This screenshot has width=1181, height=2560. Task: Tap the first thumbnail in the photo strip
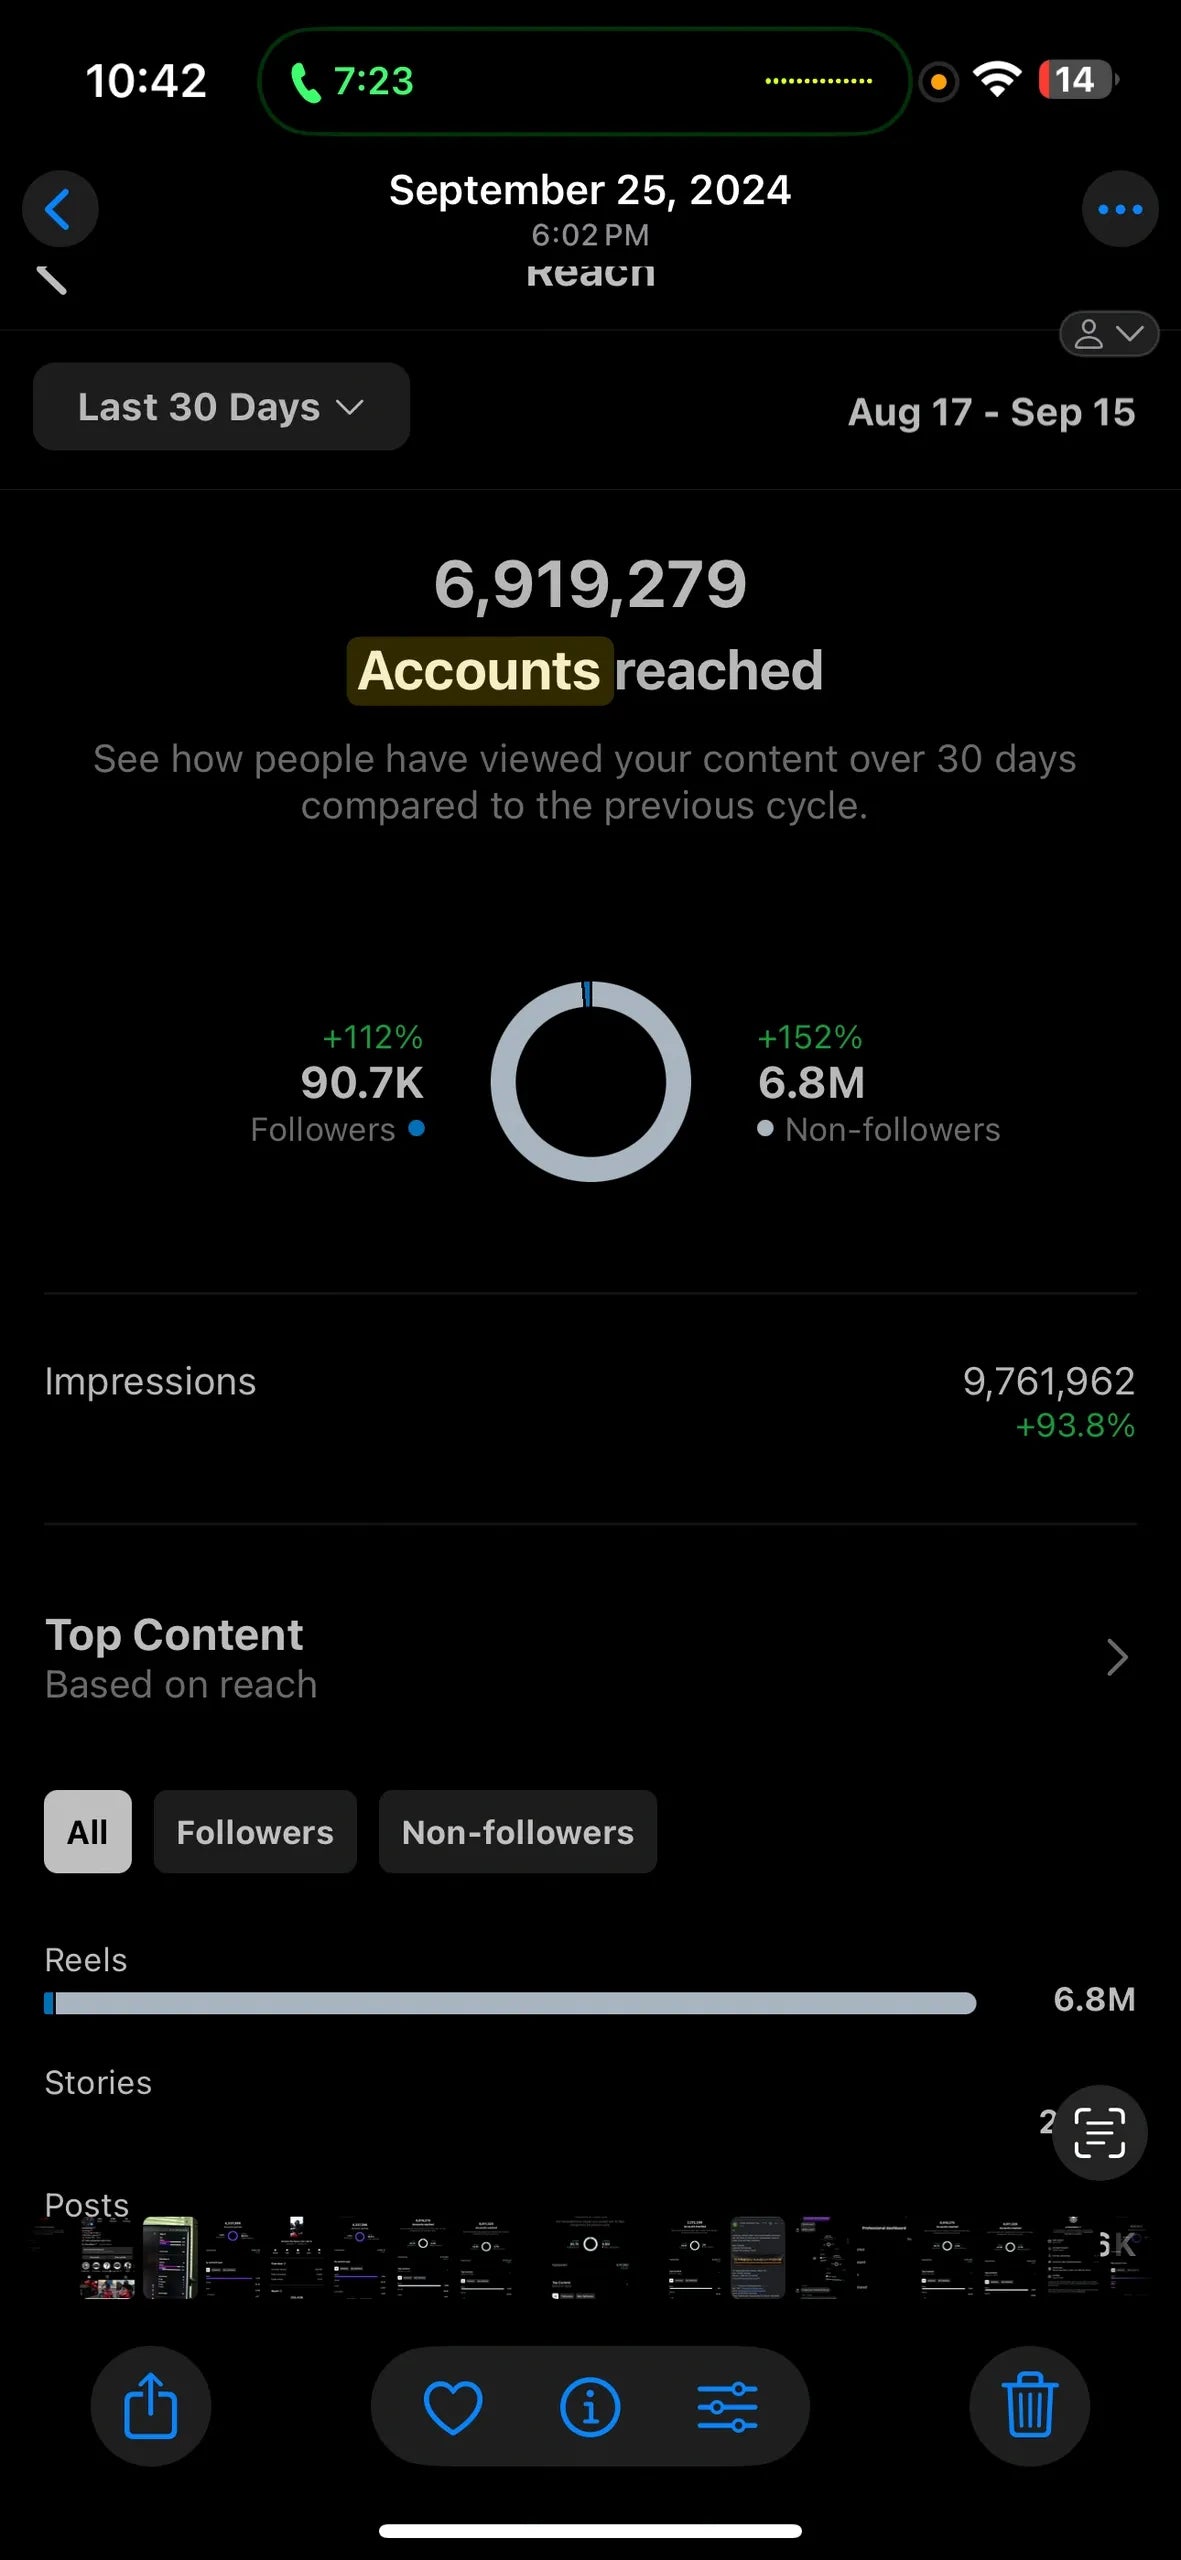point(107,2258)
